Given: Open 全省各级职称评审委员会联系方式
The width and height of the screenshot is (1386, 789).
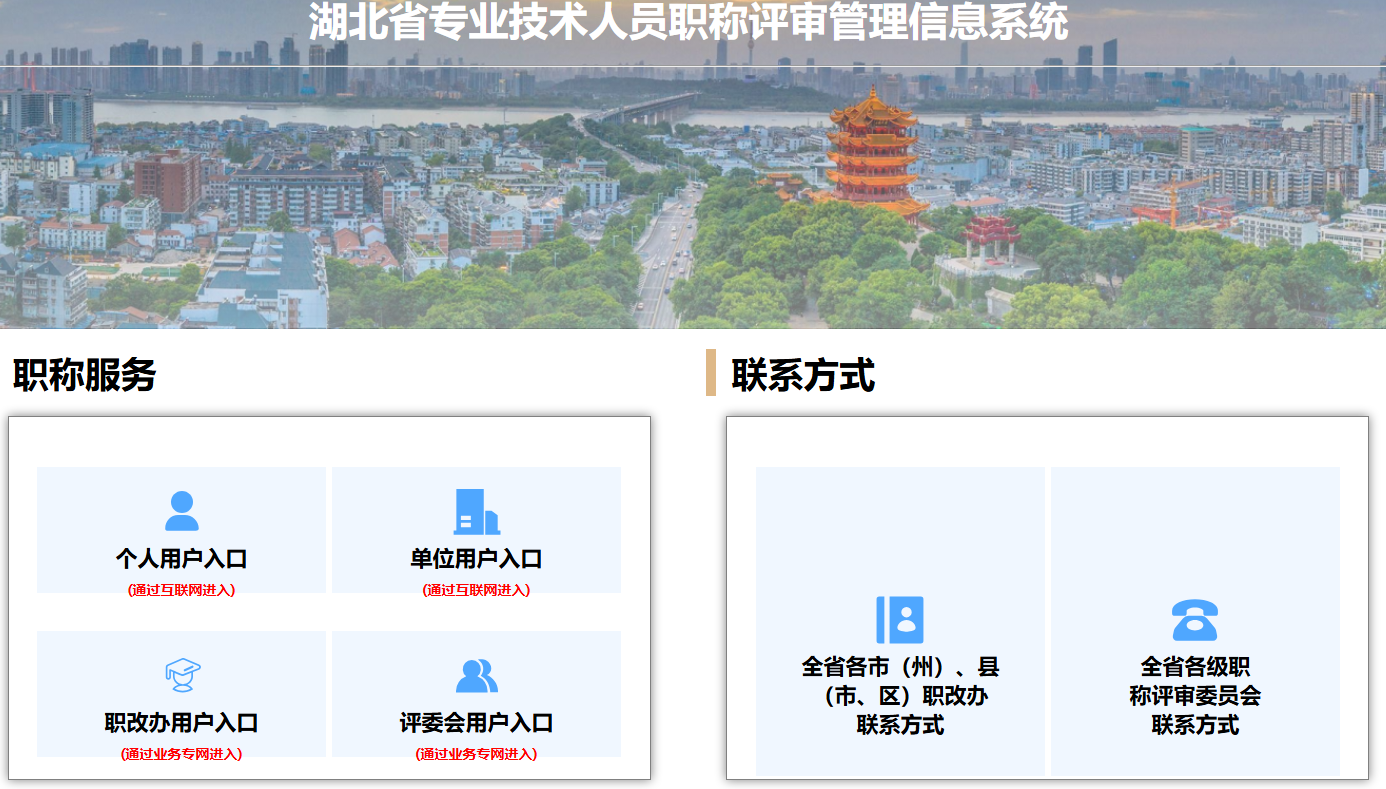Looking at the screenshot, I should (x=1195, y=696).
